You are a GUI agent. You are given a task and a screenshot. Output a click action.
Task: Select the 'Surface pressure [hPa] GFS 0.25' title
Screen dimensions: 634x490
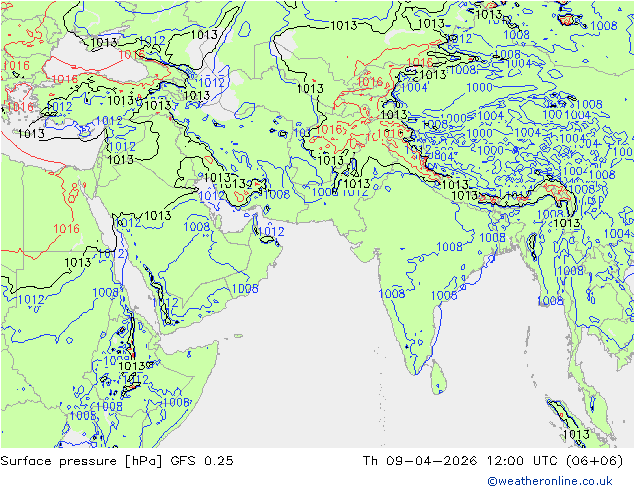coord(117,461)
